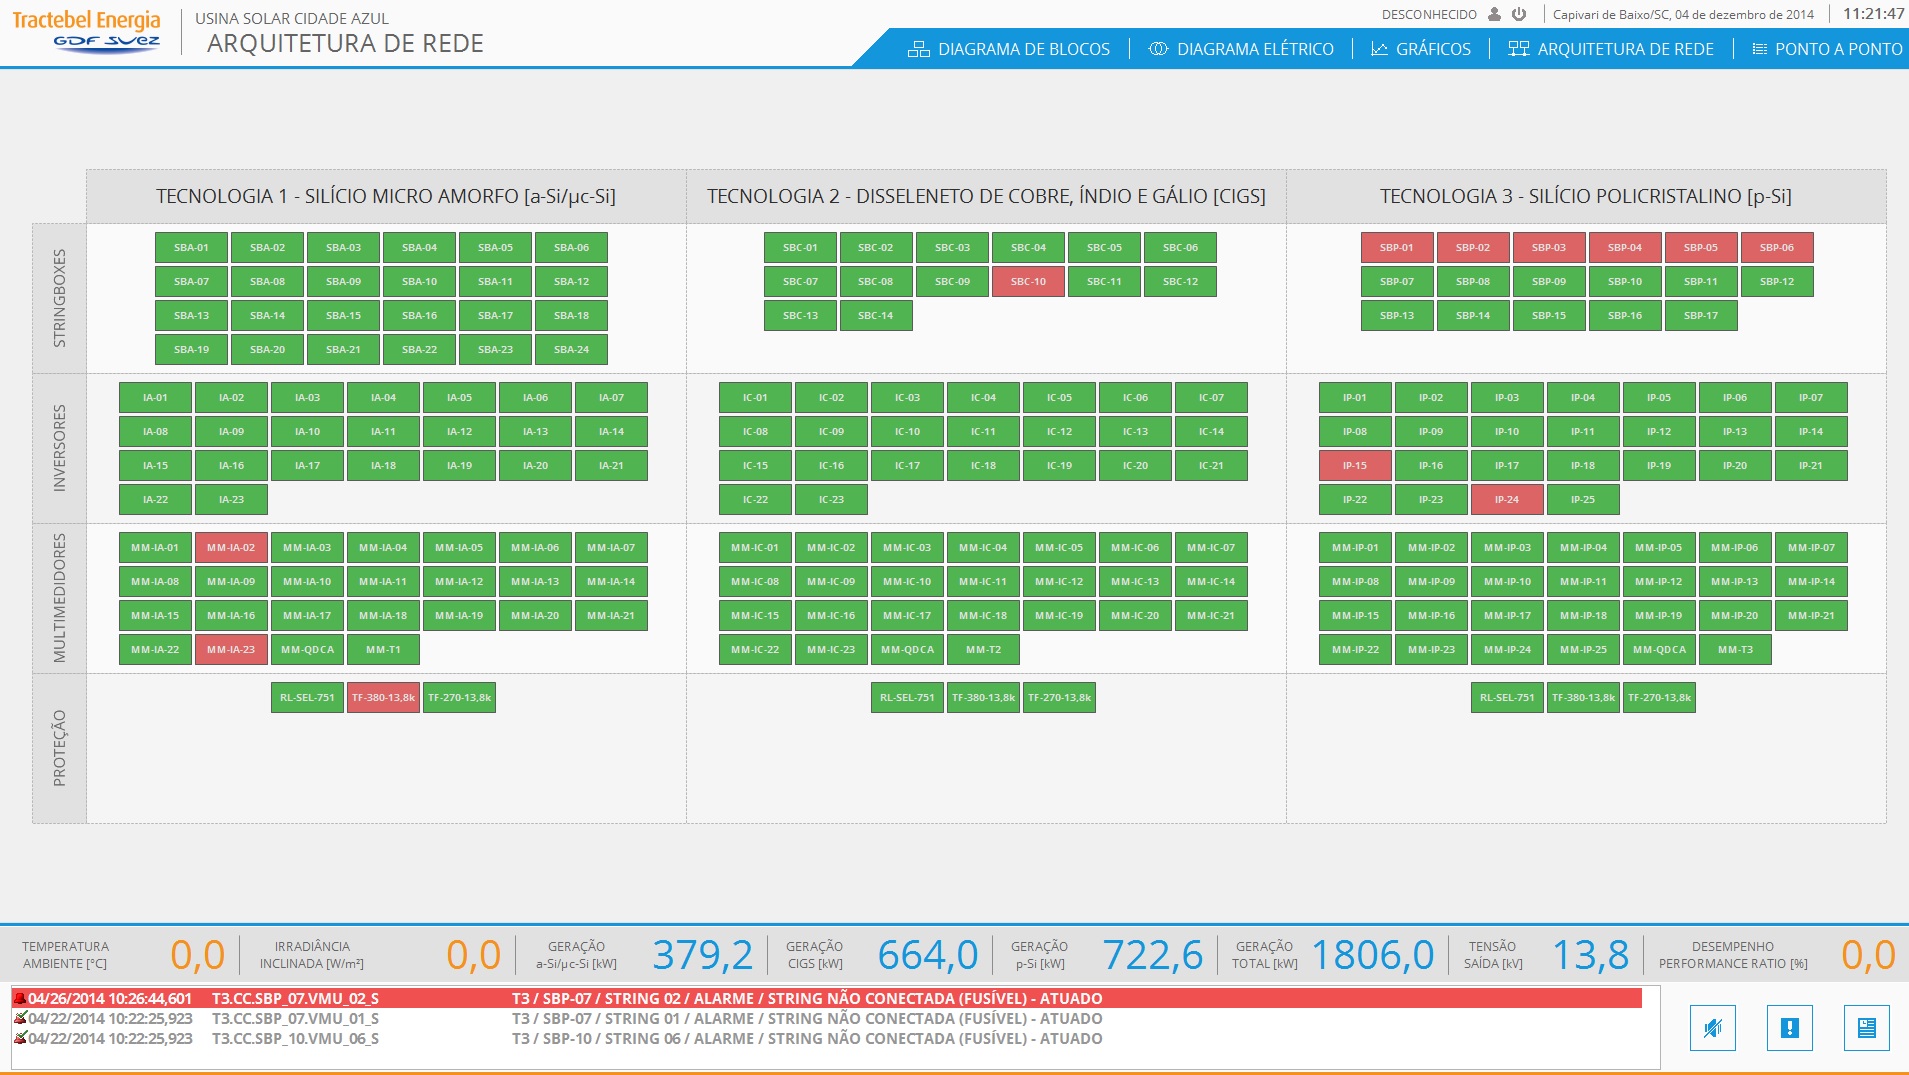1909x1075 pixels.
Task: Select TF-270-13,8k in Tecnologia 3
Action: point(1659,698)
